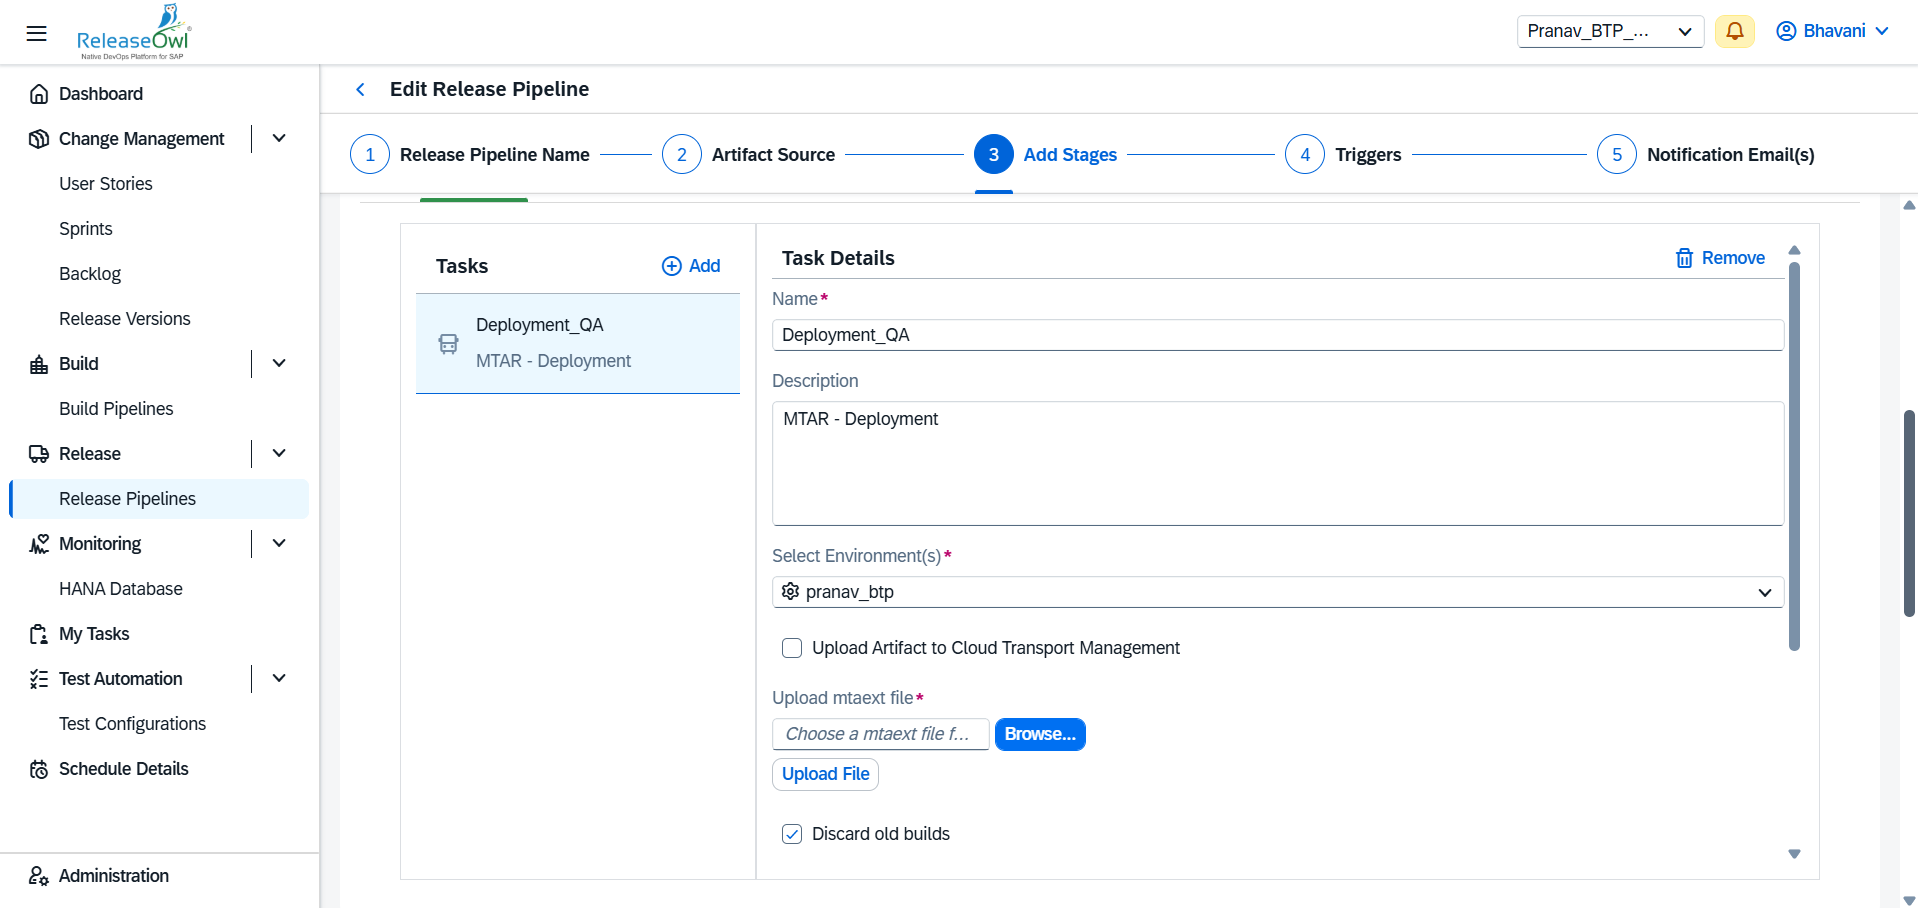This screenshot has height=908, width=1918.
Task: Click the Administration icon in sidebar
Action: tap(39, 876)
